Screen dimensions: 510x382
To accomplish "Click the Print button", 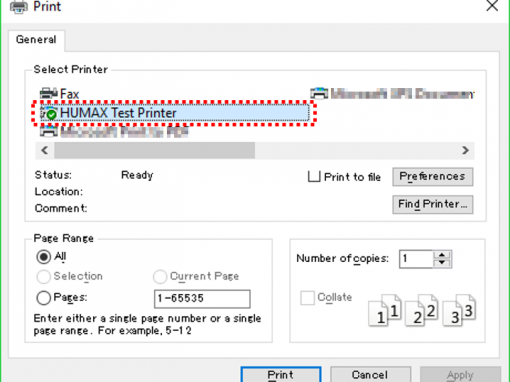I will pos(281,375).
